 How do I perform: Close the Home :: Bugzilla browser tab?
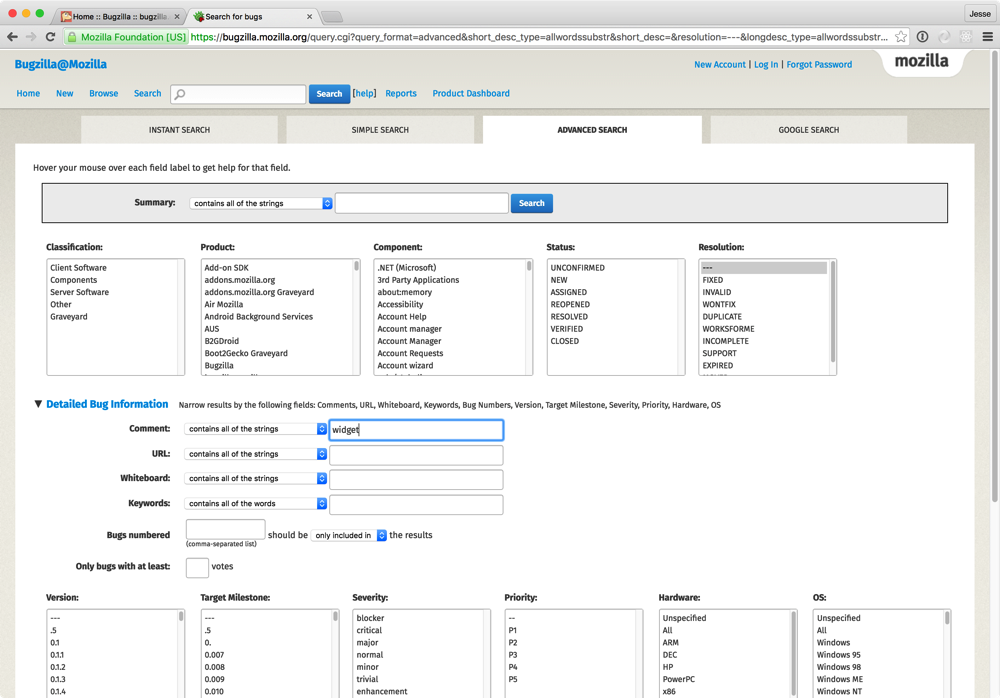176,16
